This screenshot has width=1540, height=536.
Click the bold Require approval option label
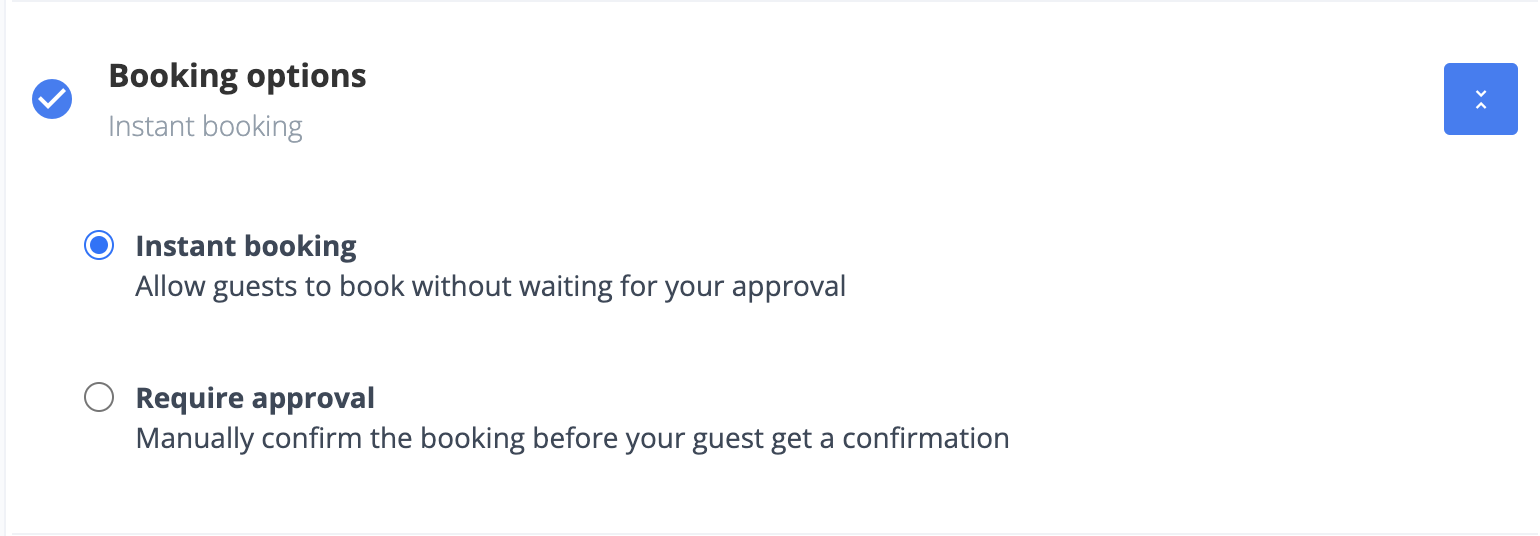tap(255, 398)
